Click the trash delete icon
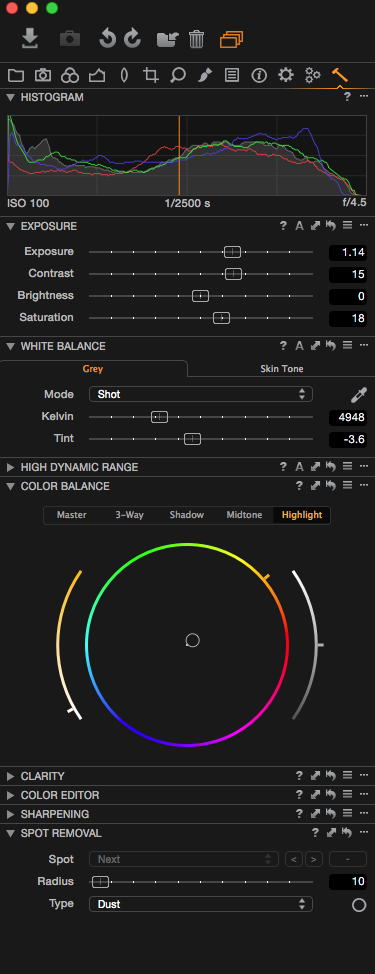375x974 pixels. [x=196, y=39]
